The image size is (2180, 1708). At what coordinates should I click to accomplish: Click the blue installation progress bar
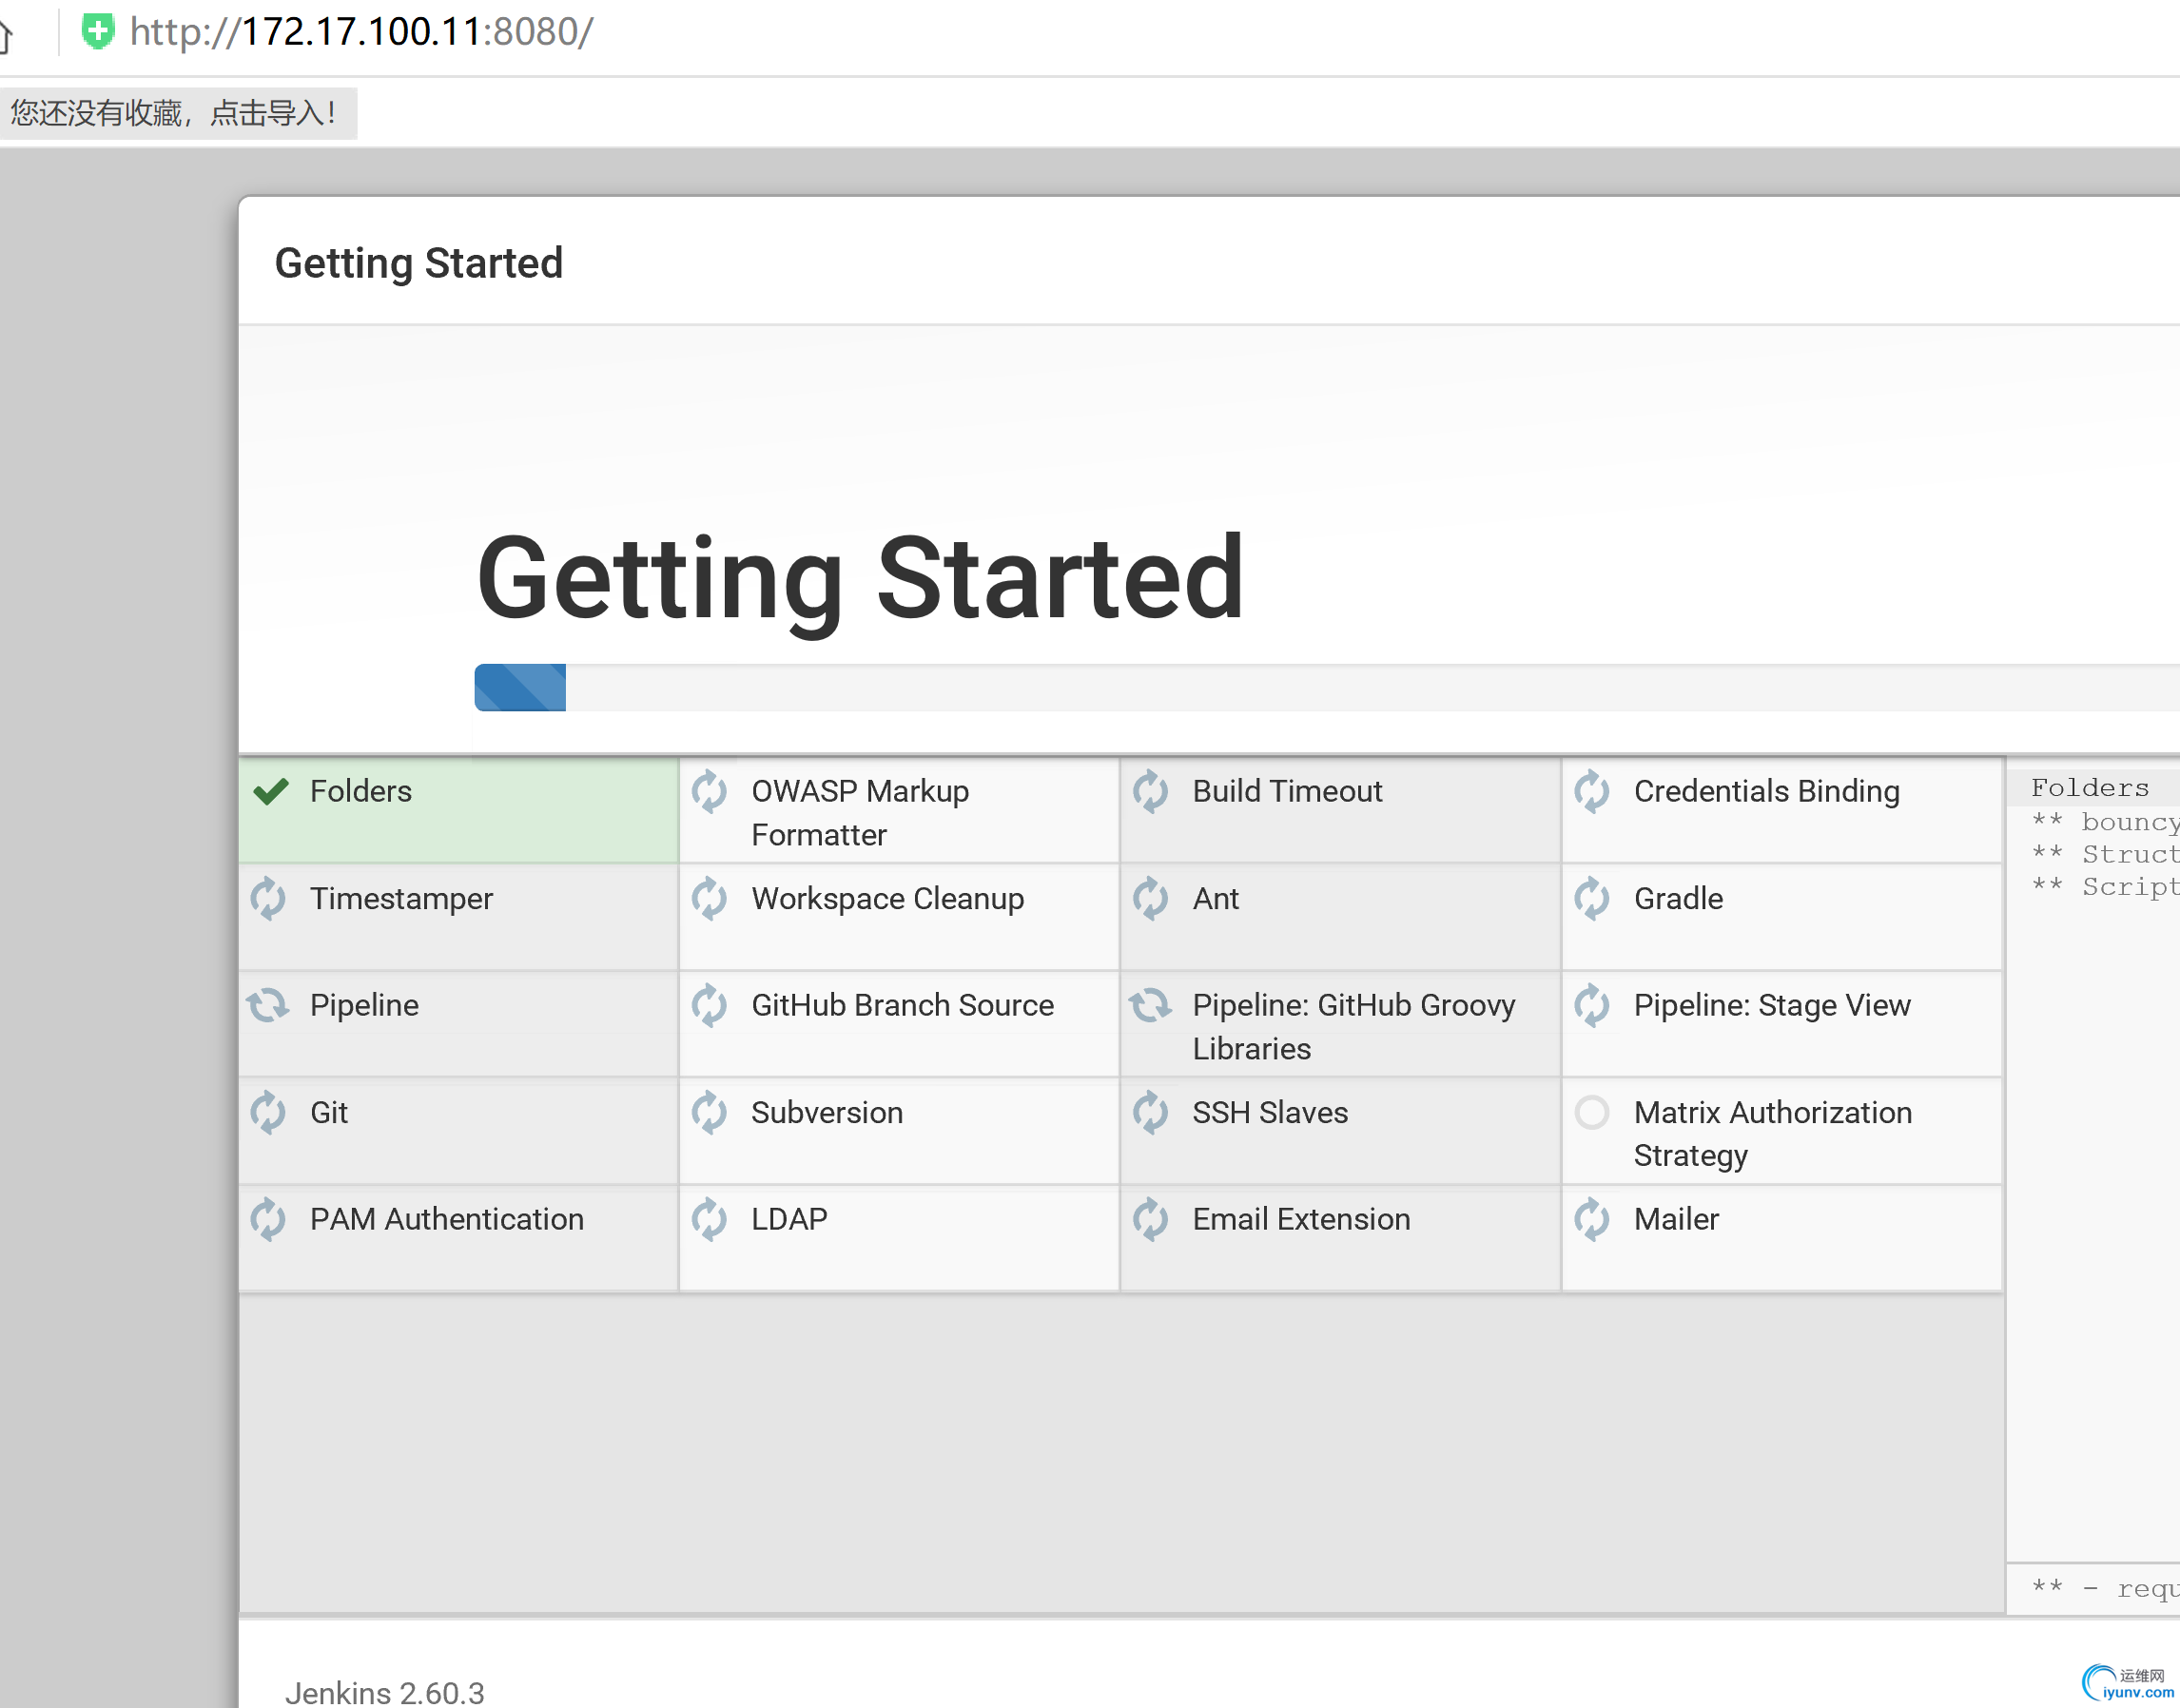[x=520, y=688]
